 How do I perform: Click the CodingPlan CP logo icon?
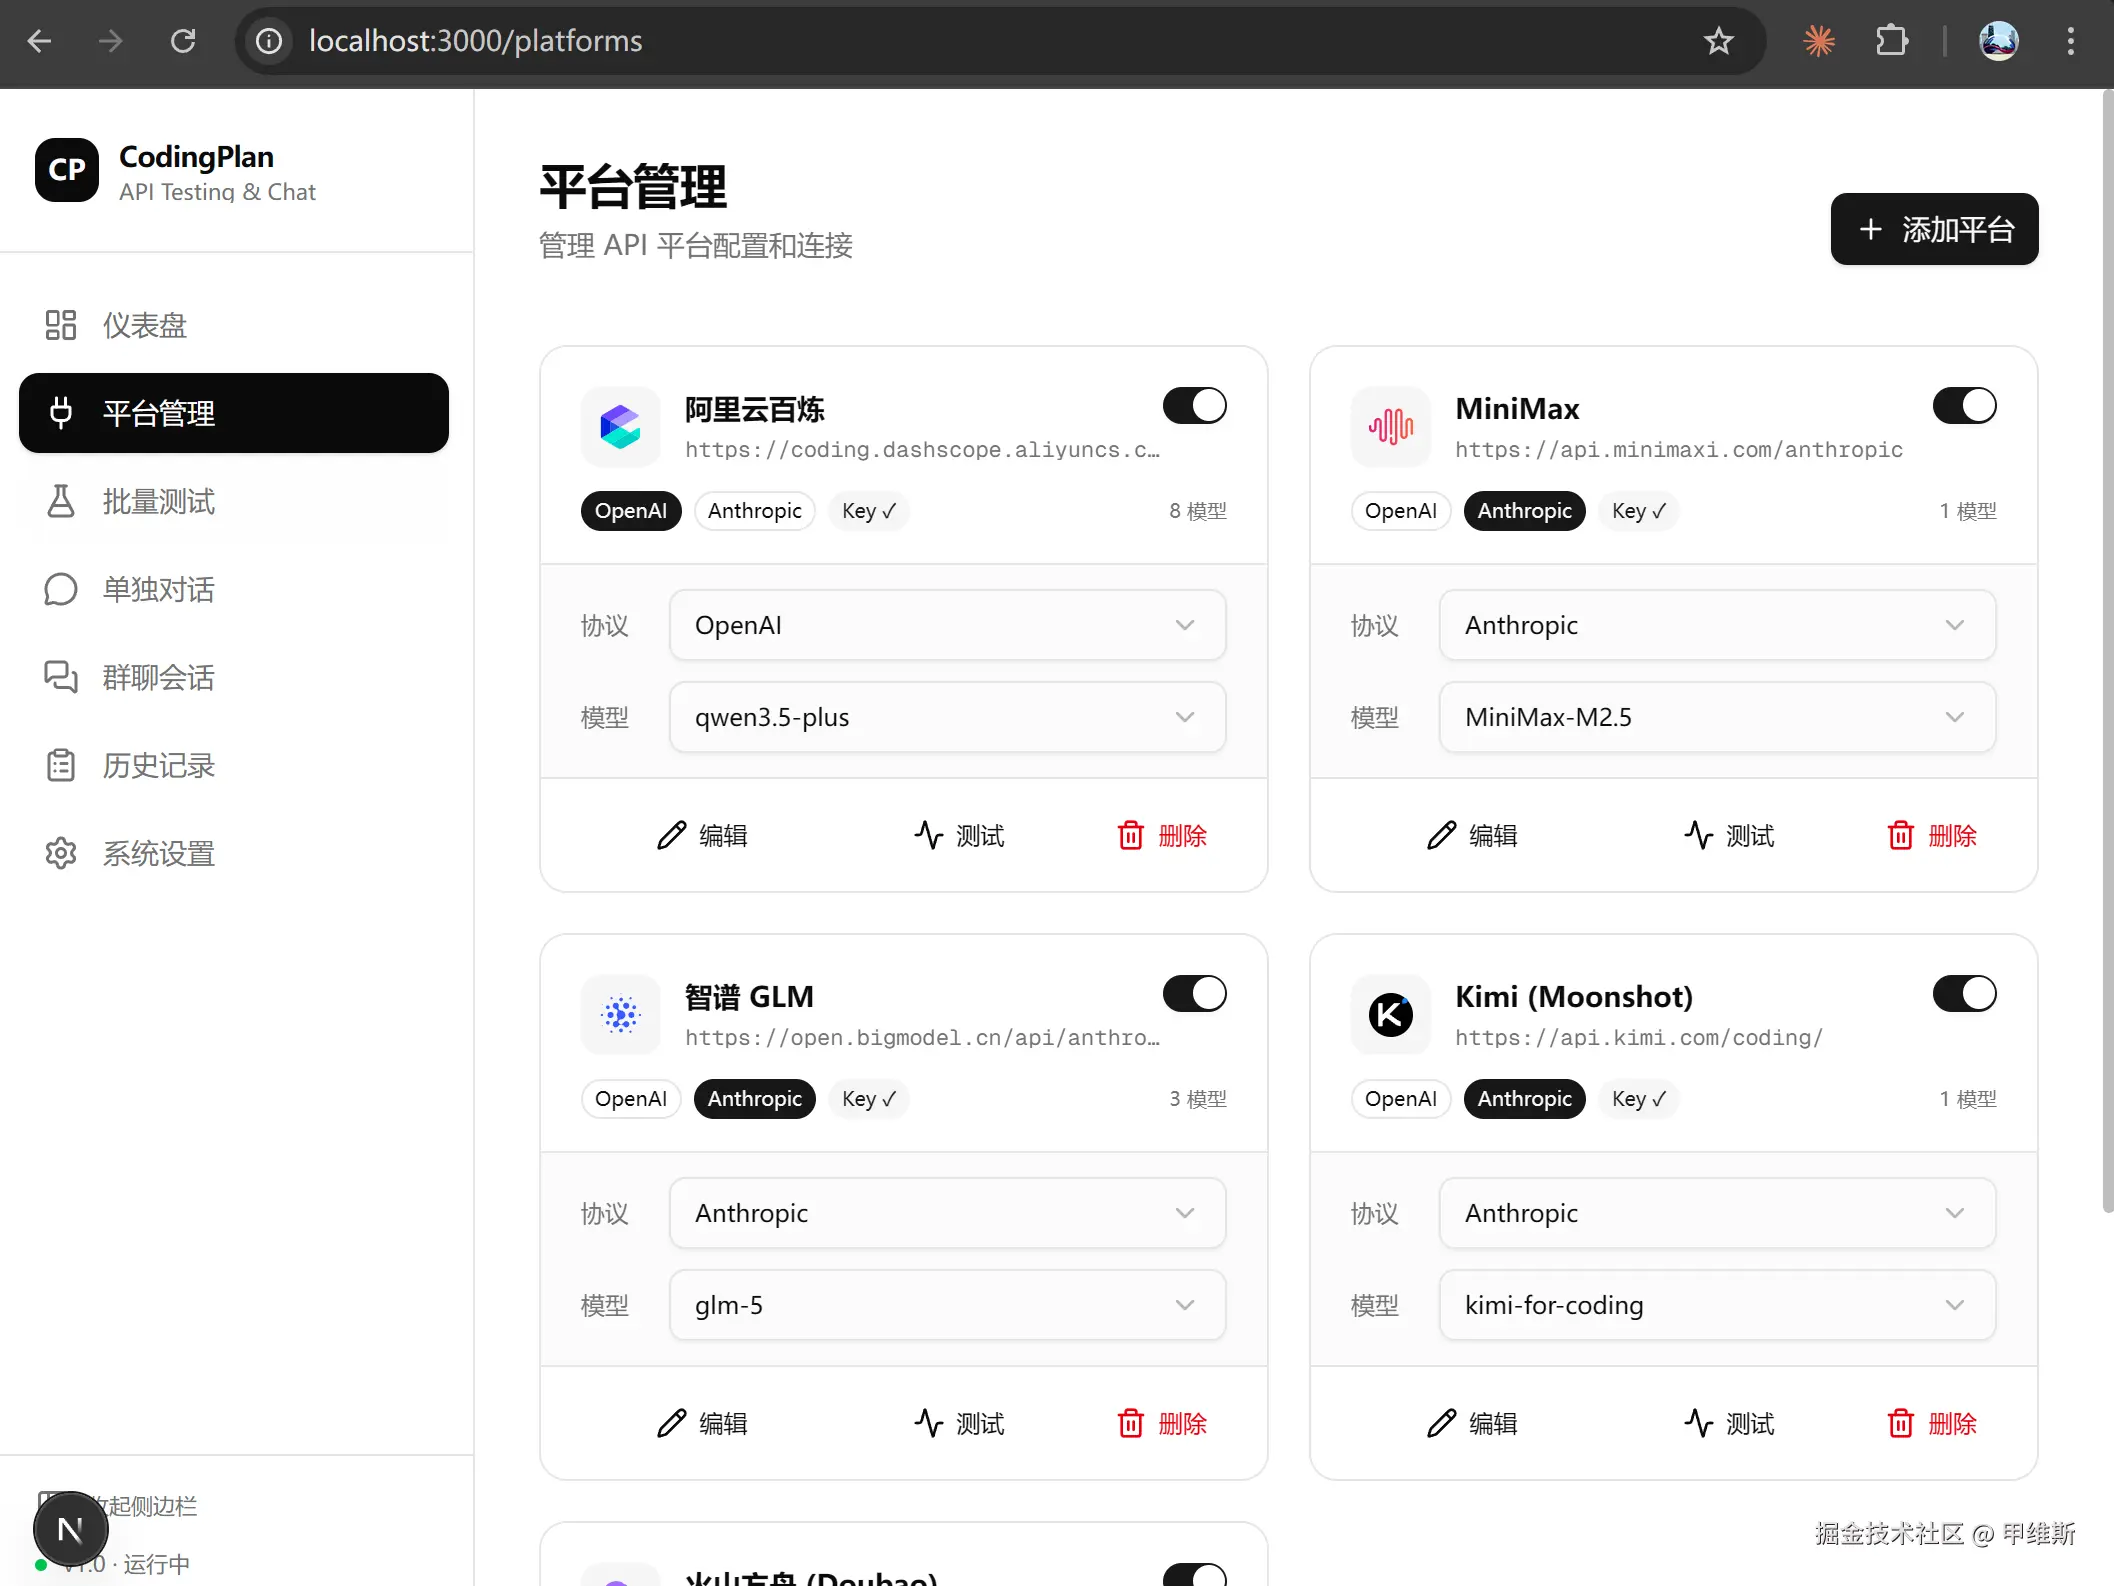67,170
